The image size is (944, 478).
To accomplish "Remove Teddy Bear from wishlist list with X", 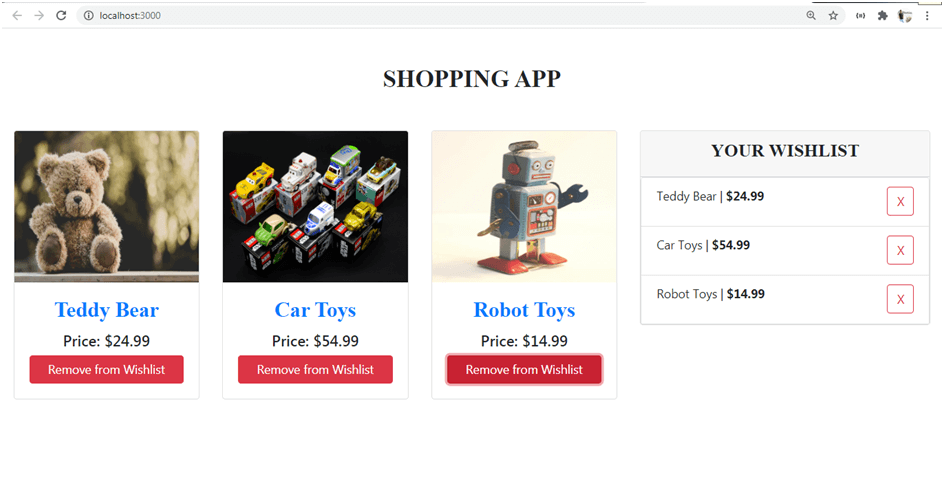I will pyautogui.click(x=900, y=201).
